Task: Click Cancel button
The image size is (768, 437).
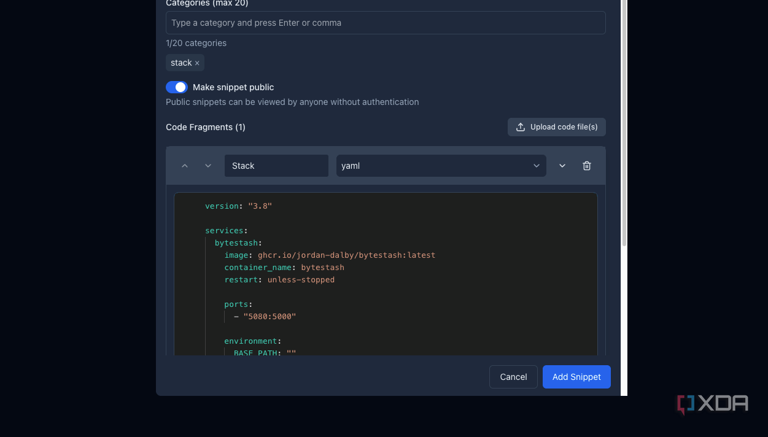Action: click(x=513, y=377)
